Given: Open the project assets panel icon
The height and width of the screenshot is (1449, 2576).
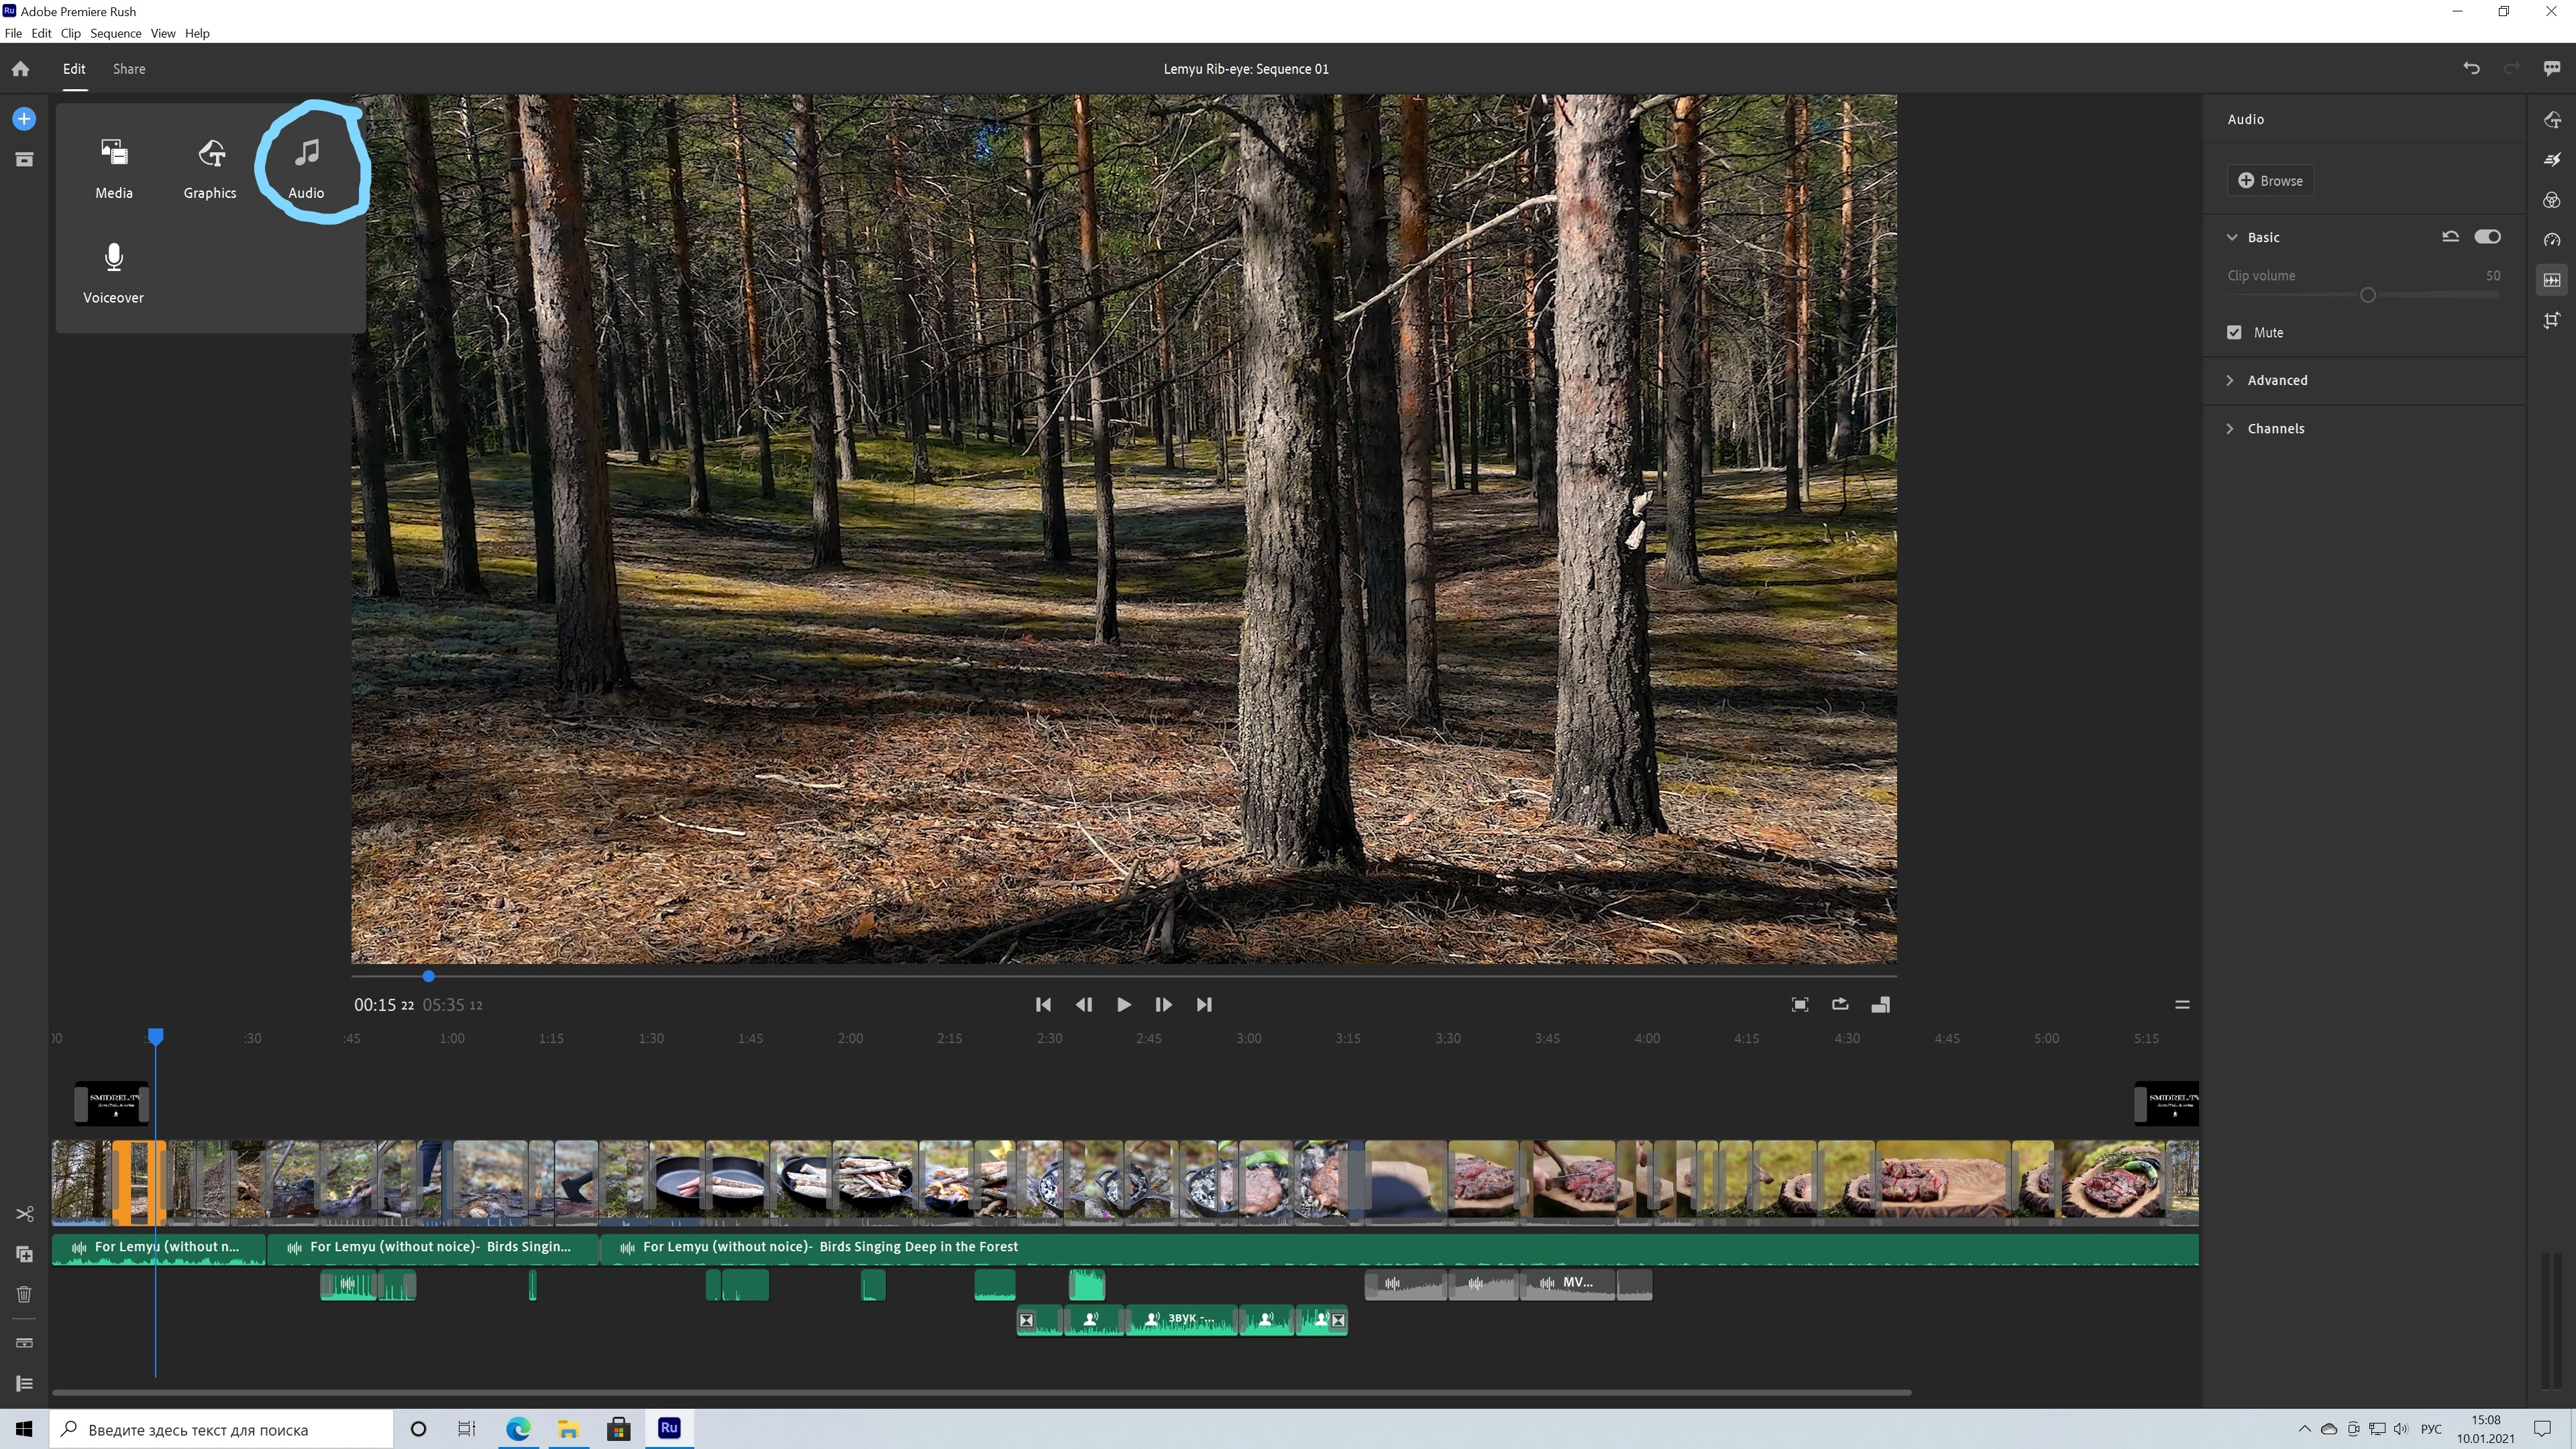Looking at the screenshot, I should click(x=25, y=160).
